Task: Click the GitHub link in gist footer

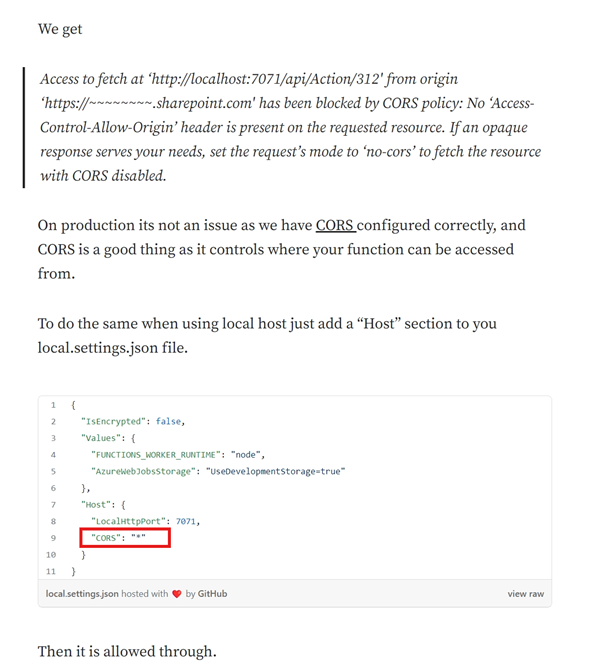Action: coord(212,594)
